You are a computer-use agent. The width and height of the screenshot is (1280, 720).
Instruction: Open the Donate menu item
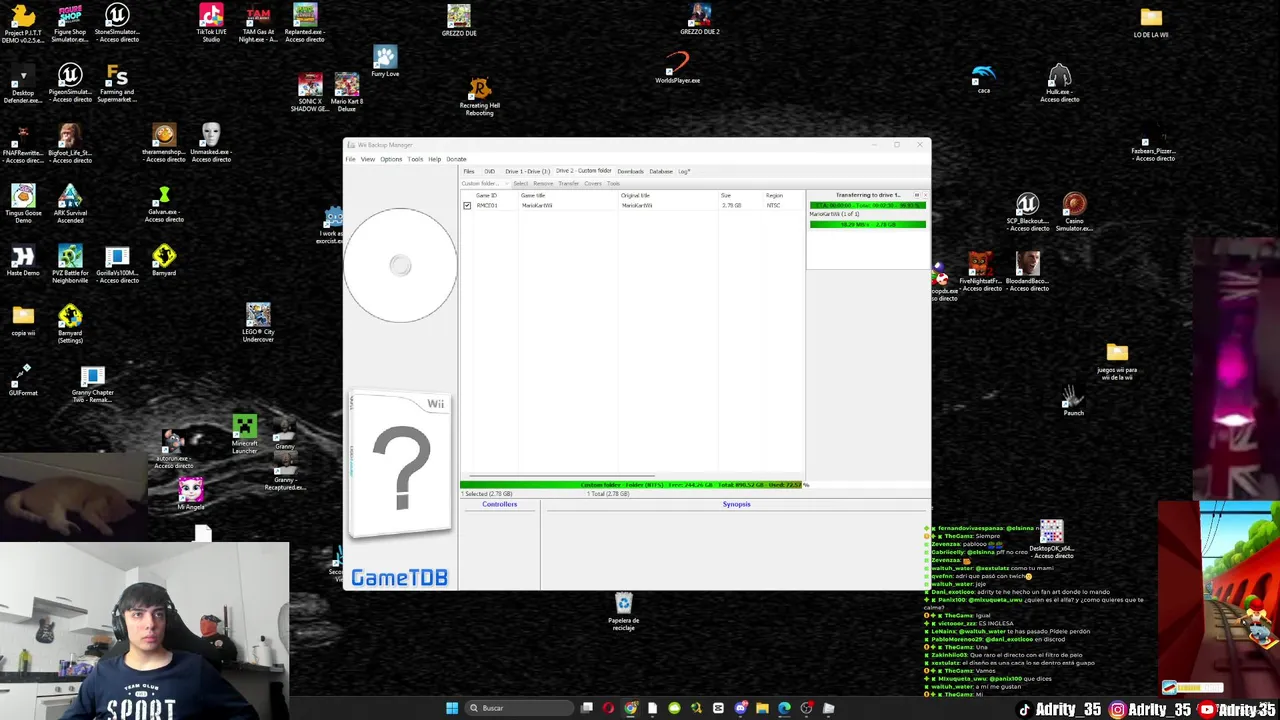tap(456, 159)
